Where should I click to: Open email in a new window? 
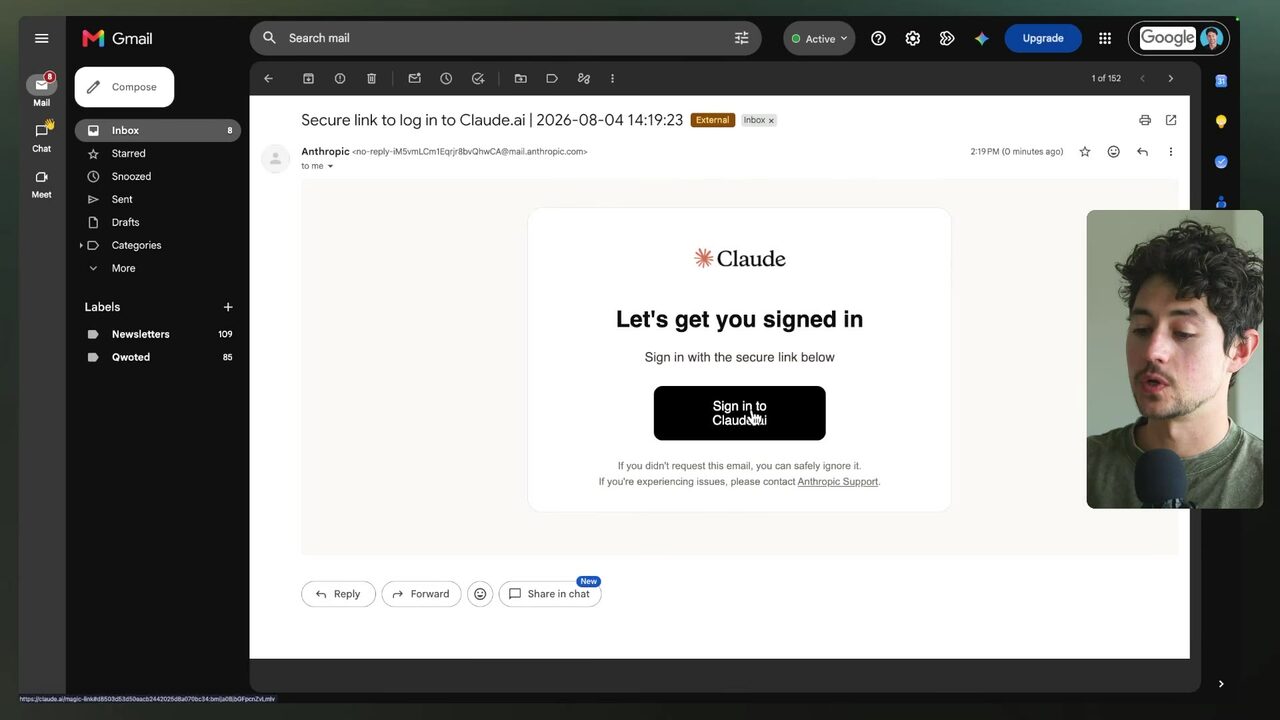point(1171,120)
